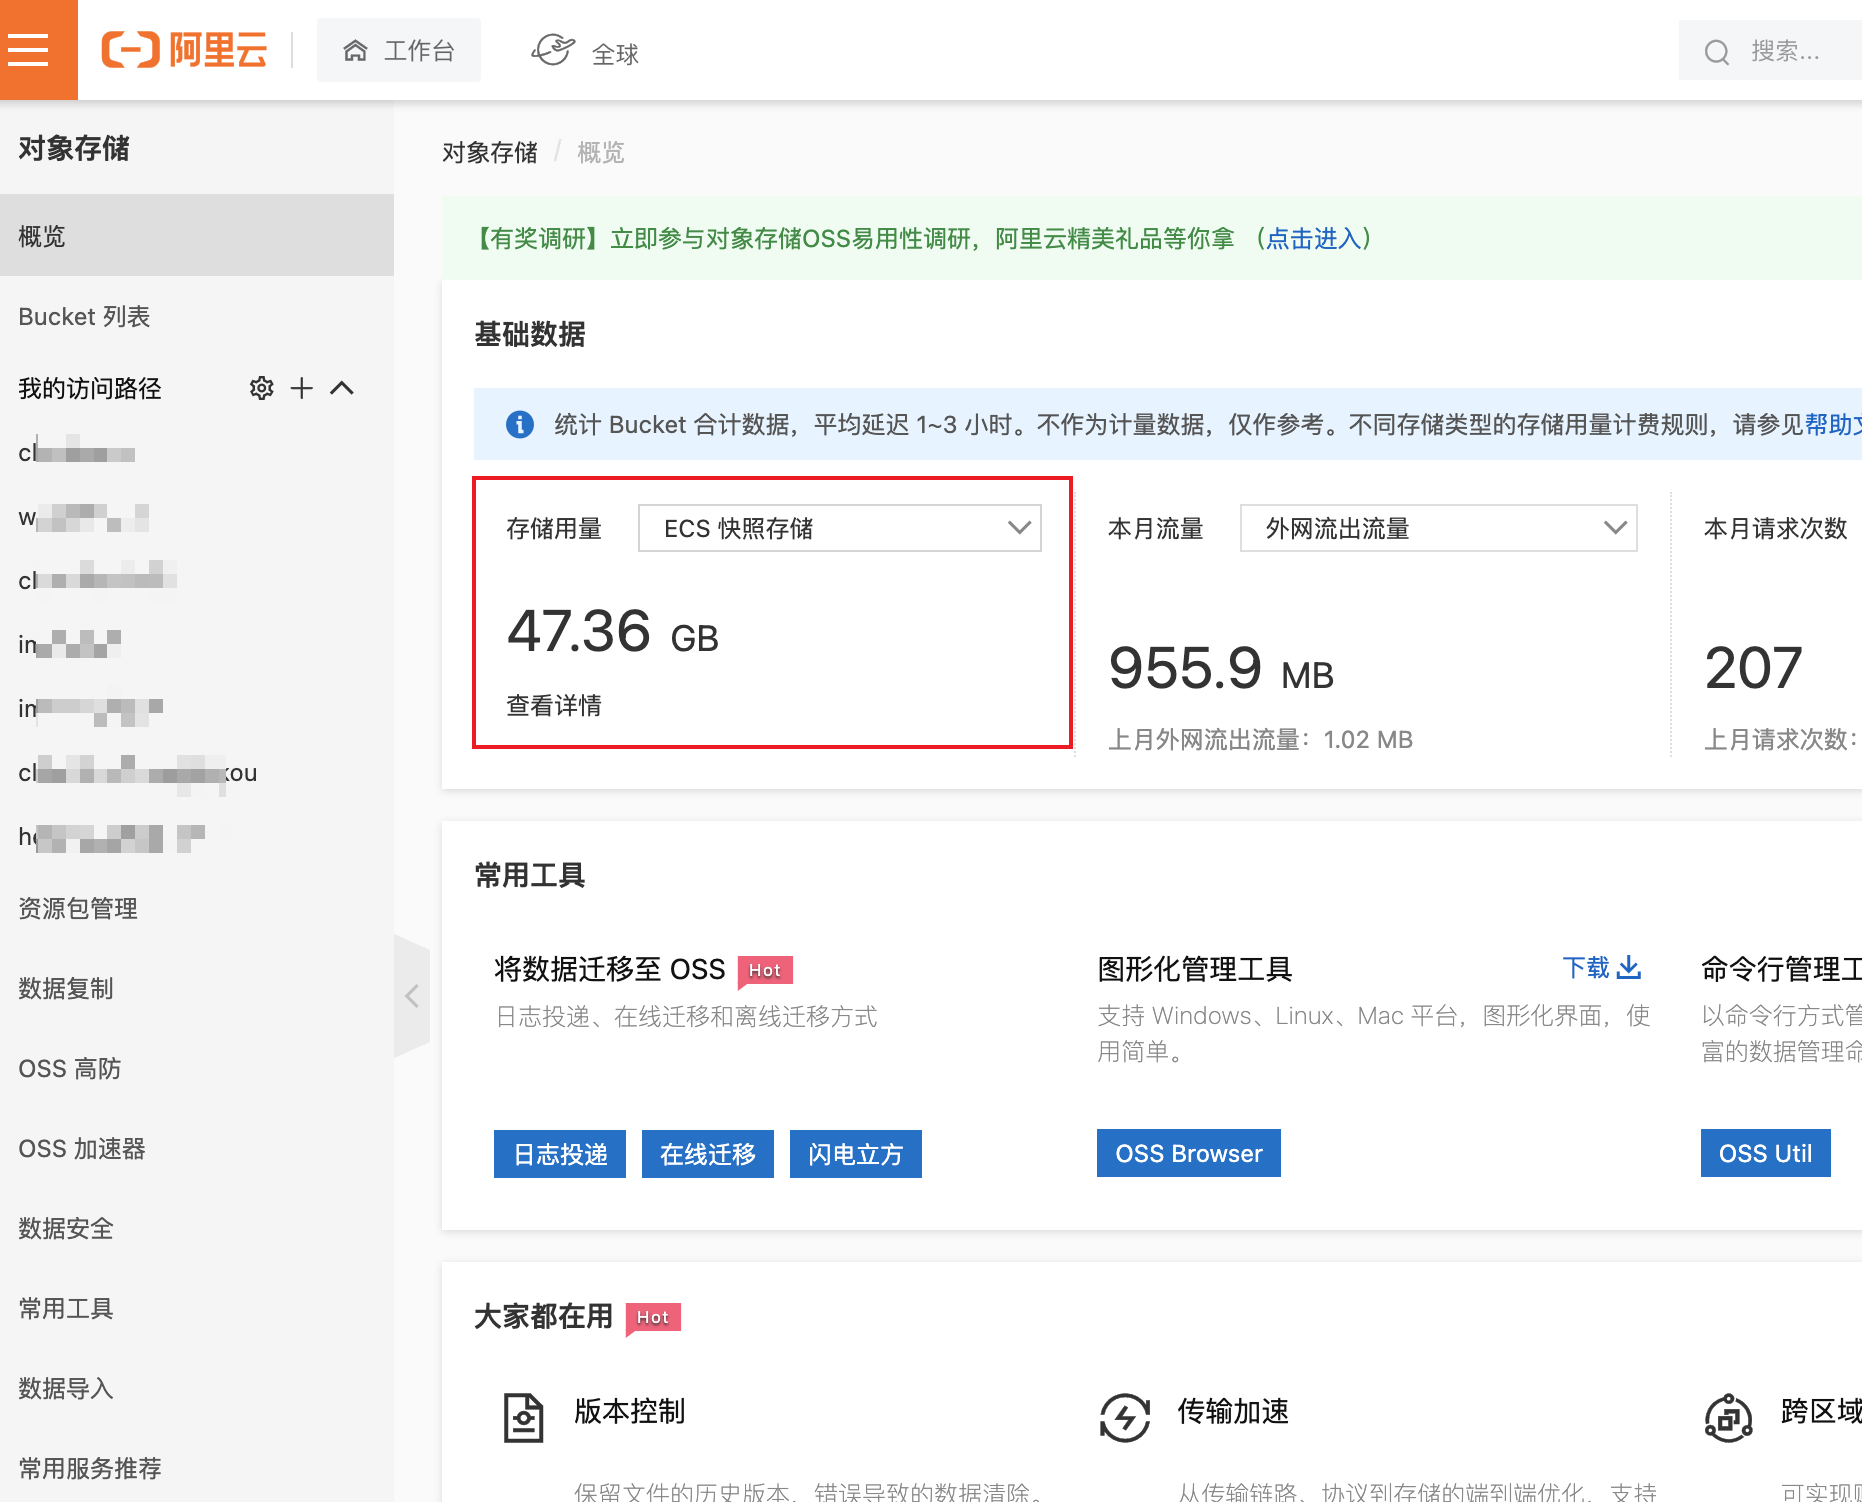Collapse the 我的访问路径 section
This screenshot has width=1862, height=1502.
342,388
